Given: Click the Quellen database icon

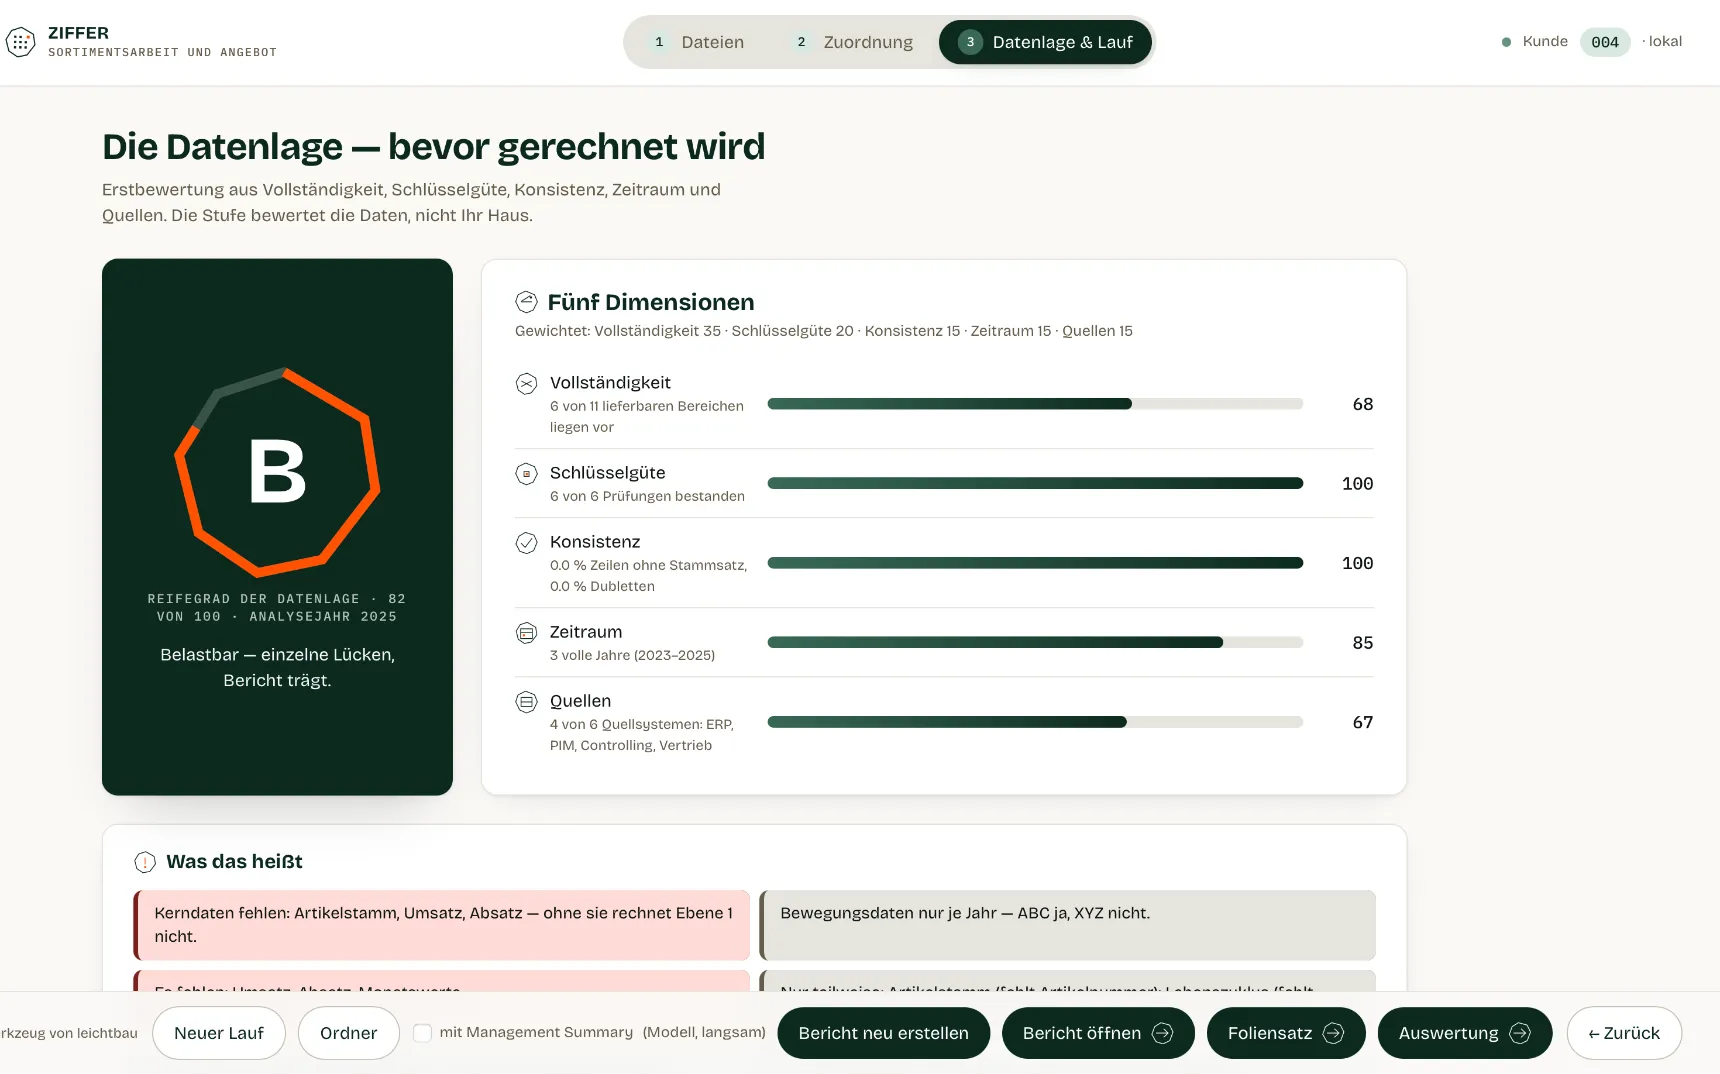Looking at the screenshot, I should [526, 701].
